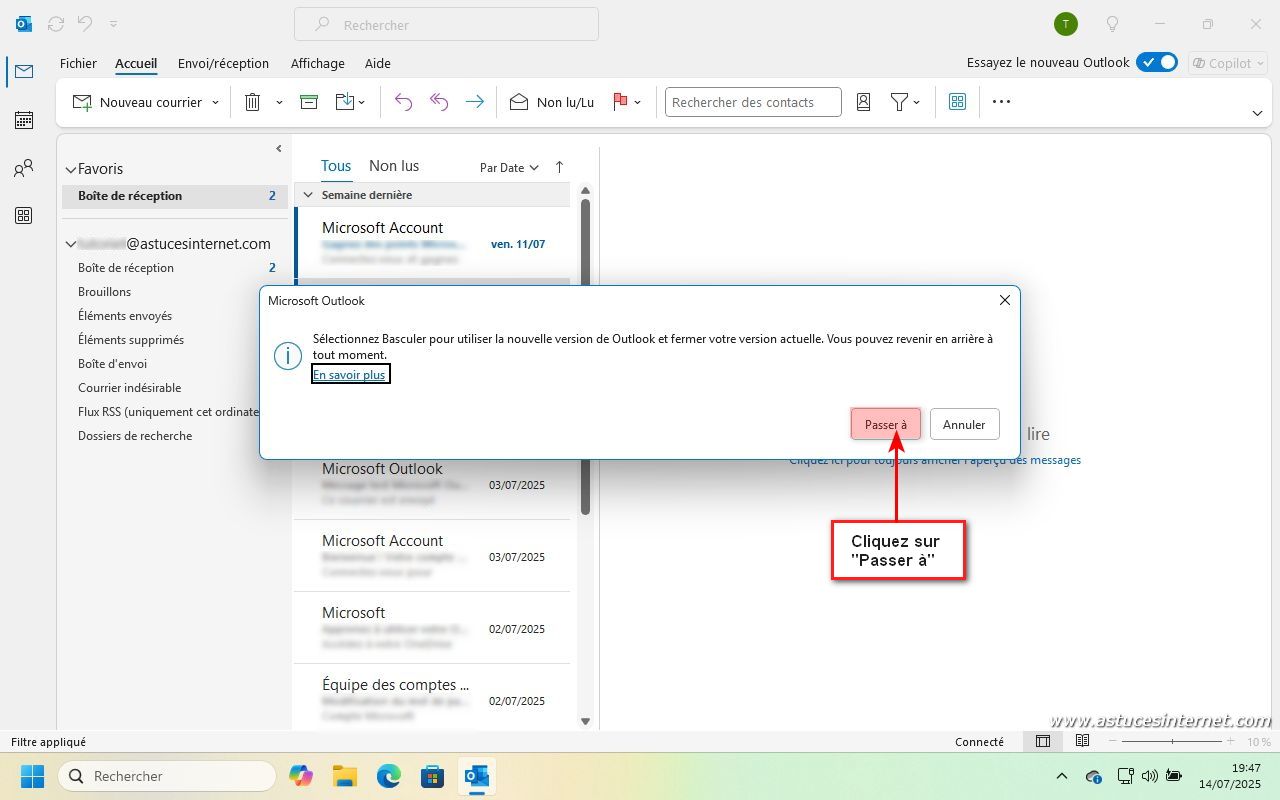
Task: Click the add-ins grid icon in the ribbon
Action: coord(957,102)
